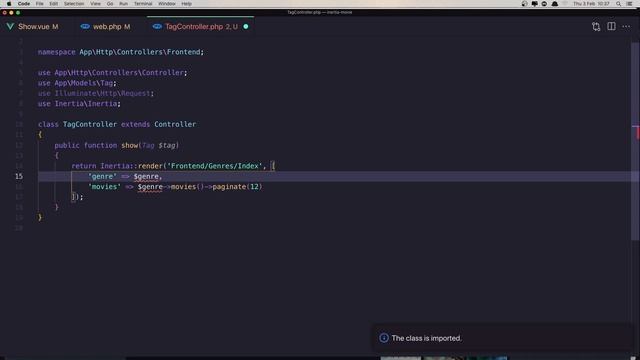The height and width of the screenshot is (360, 640).
Task: Open the View menu
Action: tap(95, 4)
